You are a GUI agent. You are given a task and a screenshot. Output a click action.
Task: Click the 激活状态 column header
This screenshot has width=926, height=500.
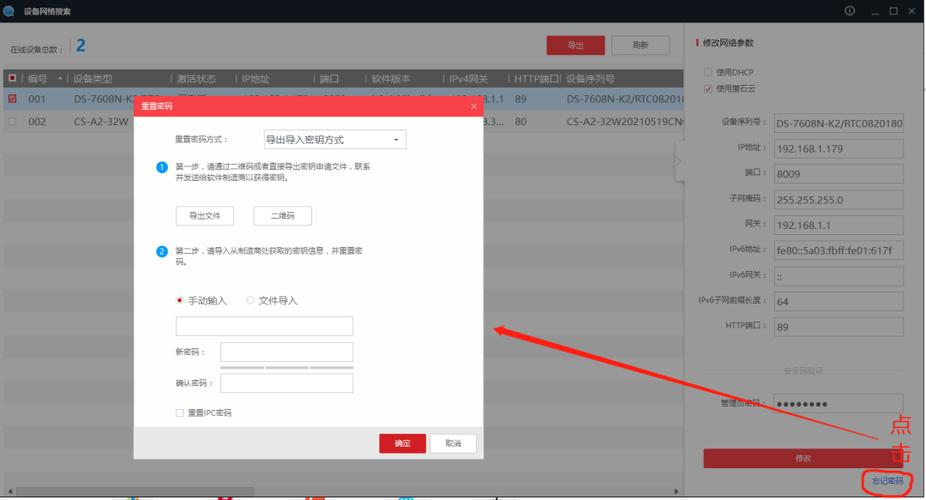(x=196, y=79)
